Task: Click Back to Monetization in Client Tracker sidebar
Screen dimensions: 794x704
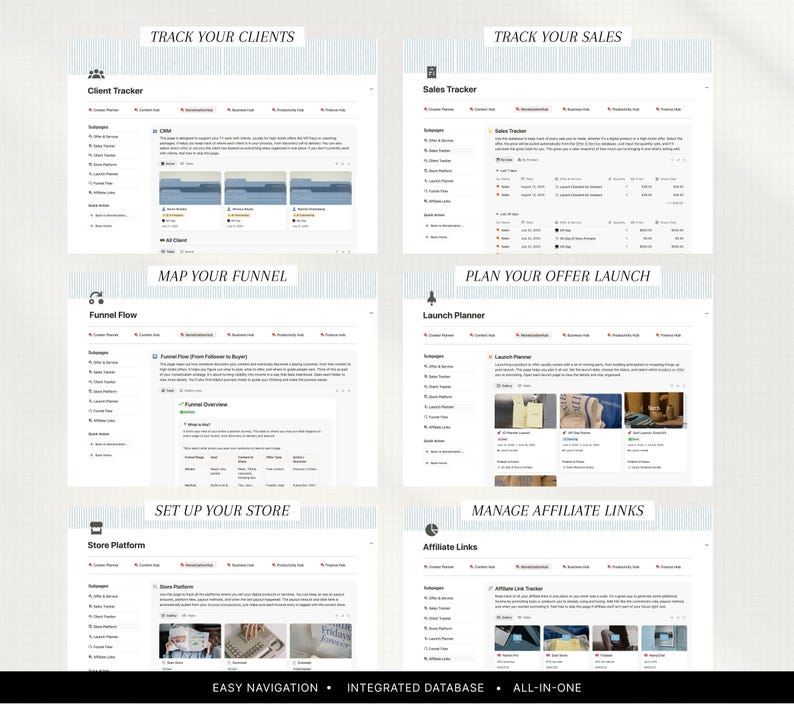Action: click(x=109, y=215)
